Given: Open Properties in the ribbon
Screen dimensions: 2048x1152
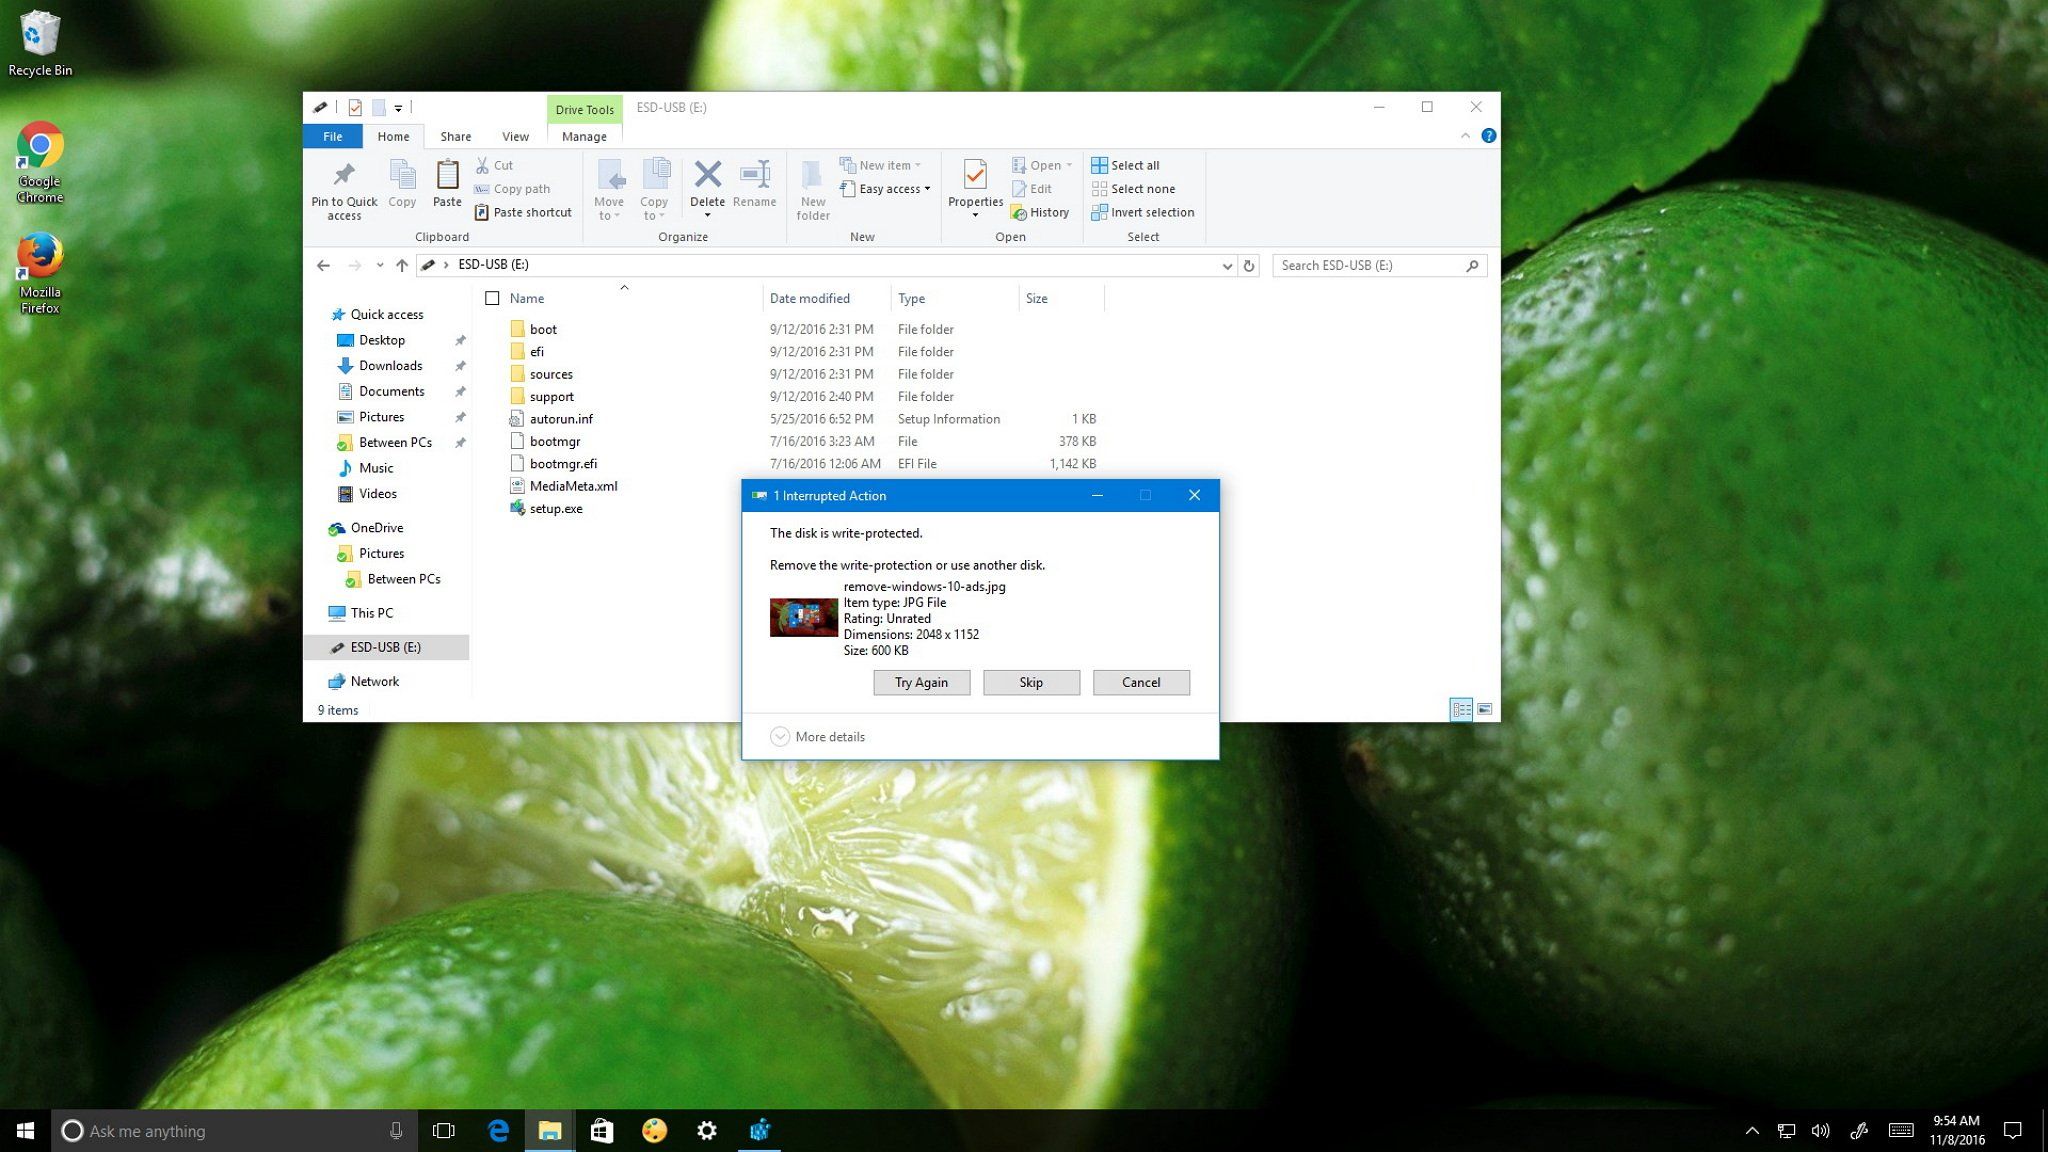Looking at the screenshot, I should (975, 177).
